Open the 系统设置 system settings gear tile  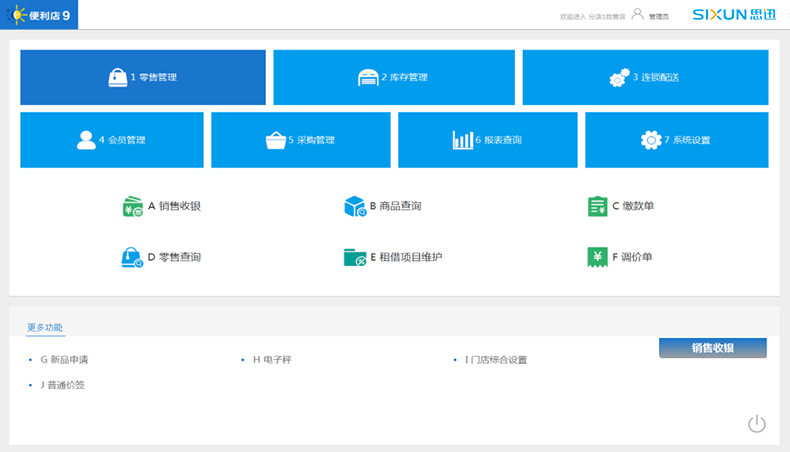point(676,140)
